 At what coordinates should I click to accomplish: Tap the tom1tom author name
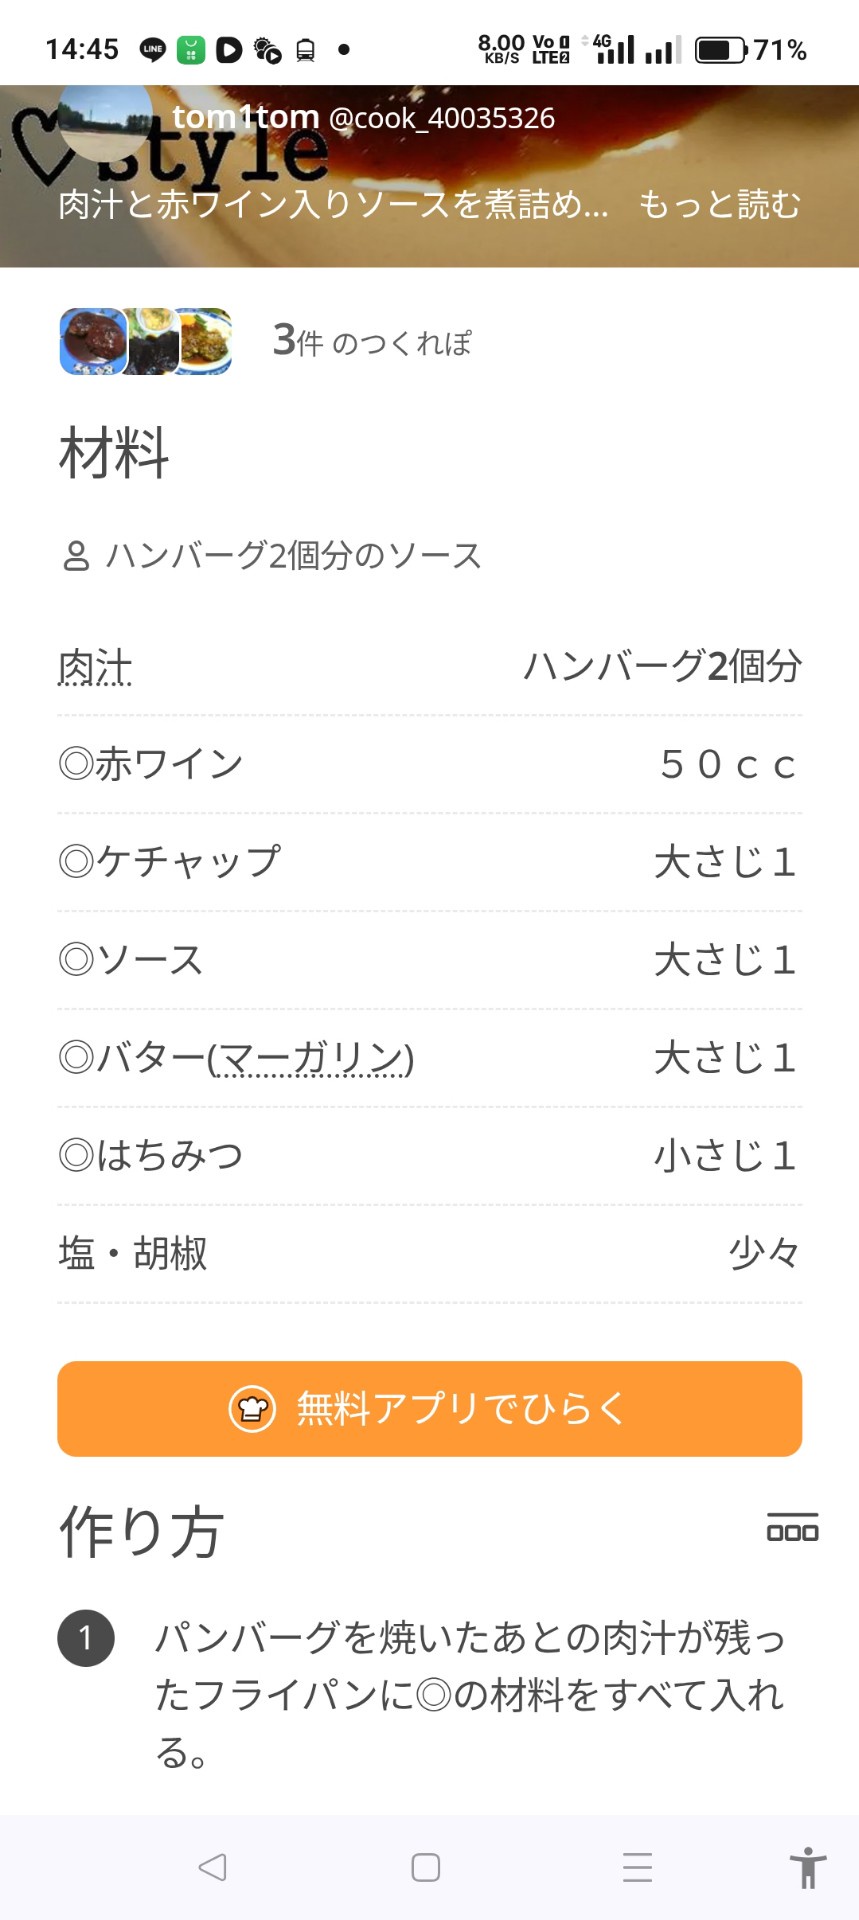pyautogui.click(x=245, y=117)
